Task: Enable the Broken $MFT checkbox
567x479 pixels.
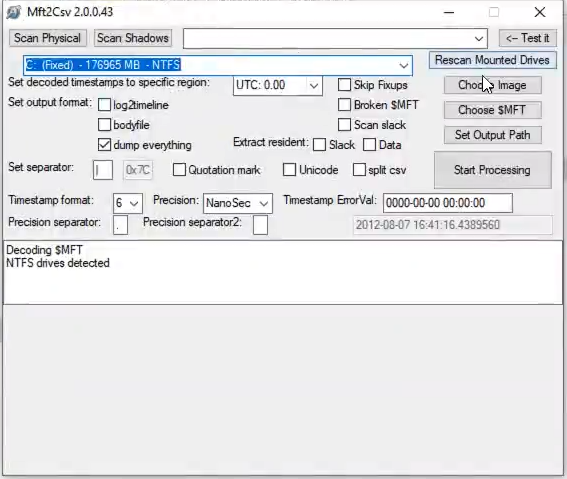Action: pyautogui.click(x=344, y=105)
